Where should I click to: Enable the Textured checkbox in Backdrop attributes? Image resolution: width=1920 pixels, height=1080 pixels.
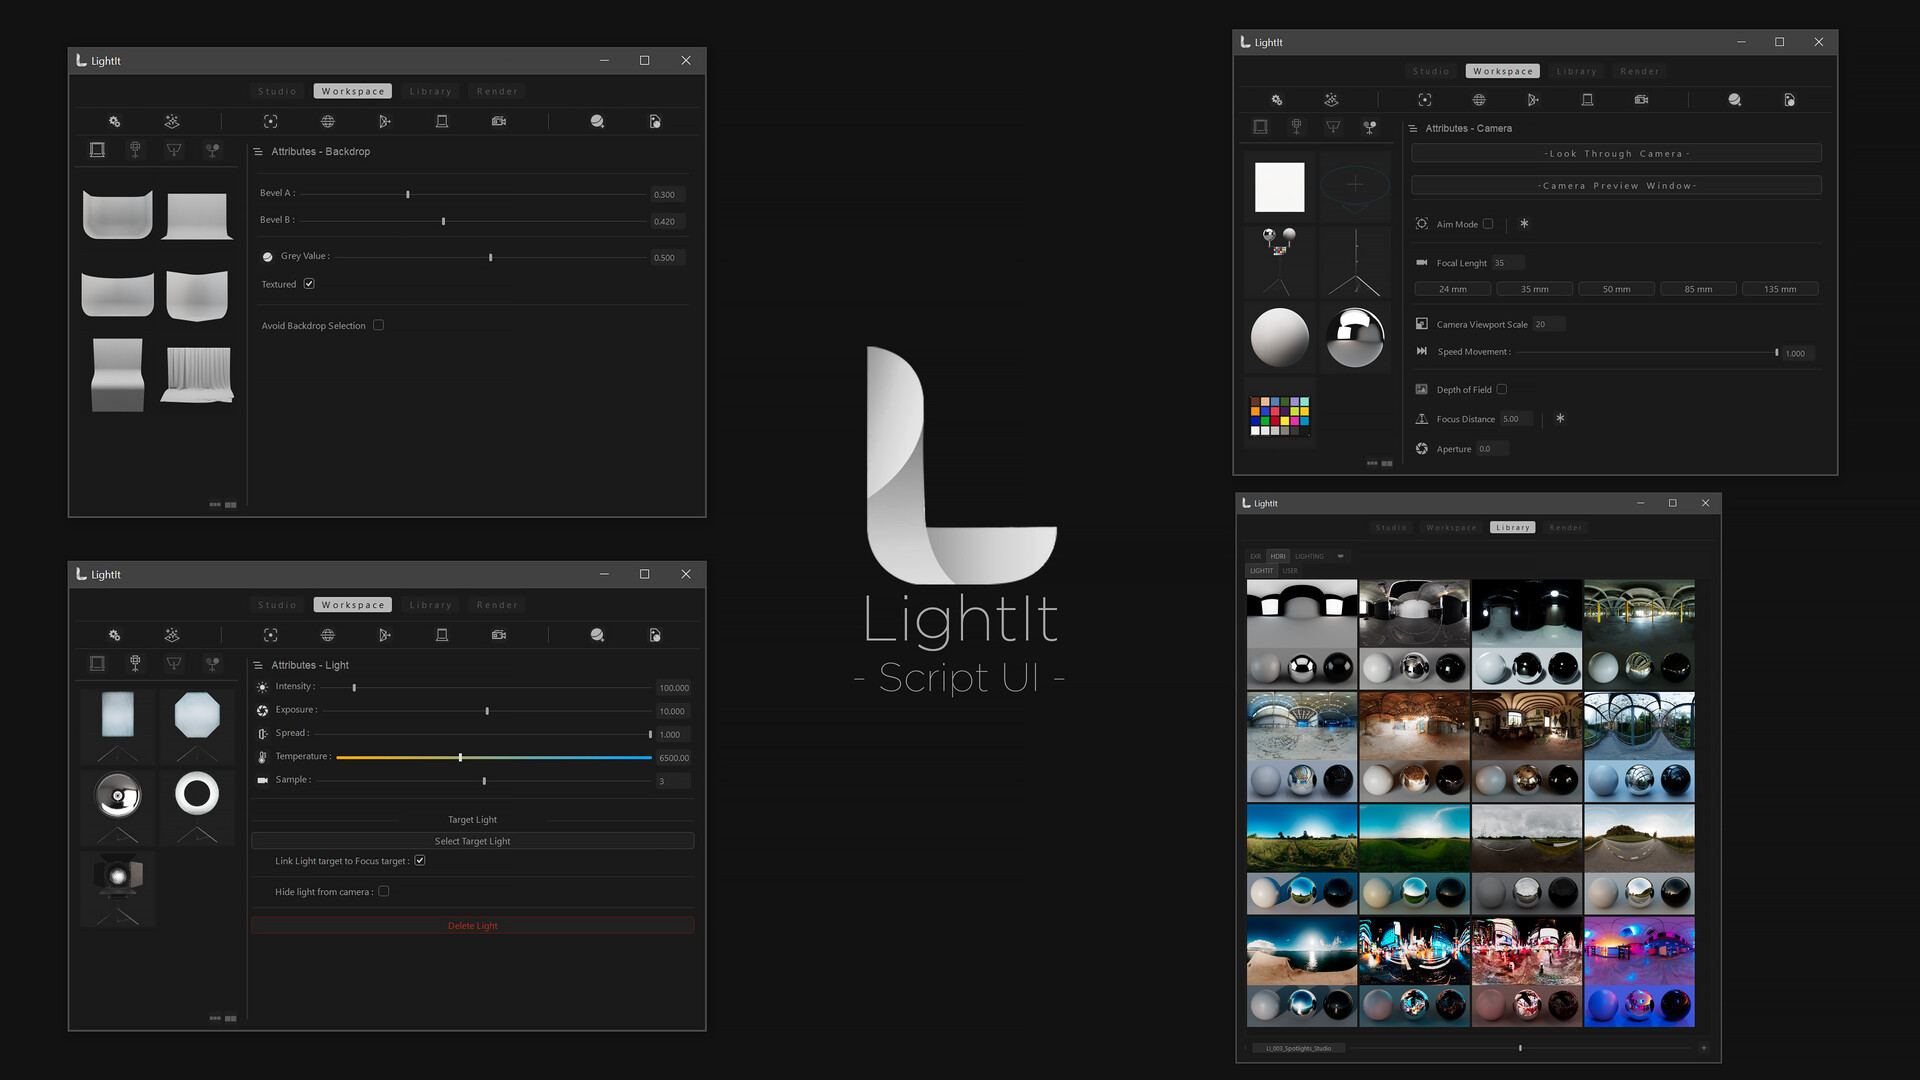(x=309, y=284)
